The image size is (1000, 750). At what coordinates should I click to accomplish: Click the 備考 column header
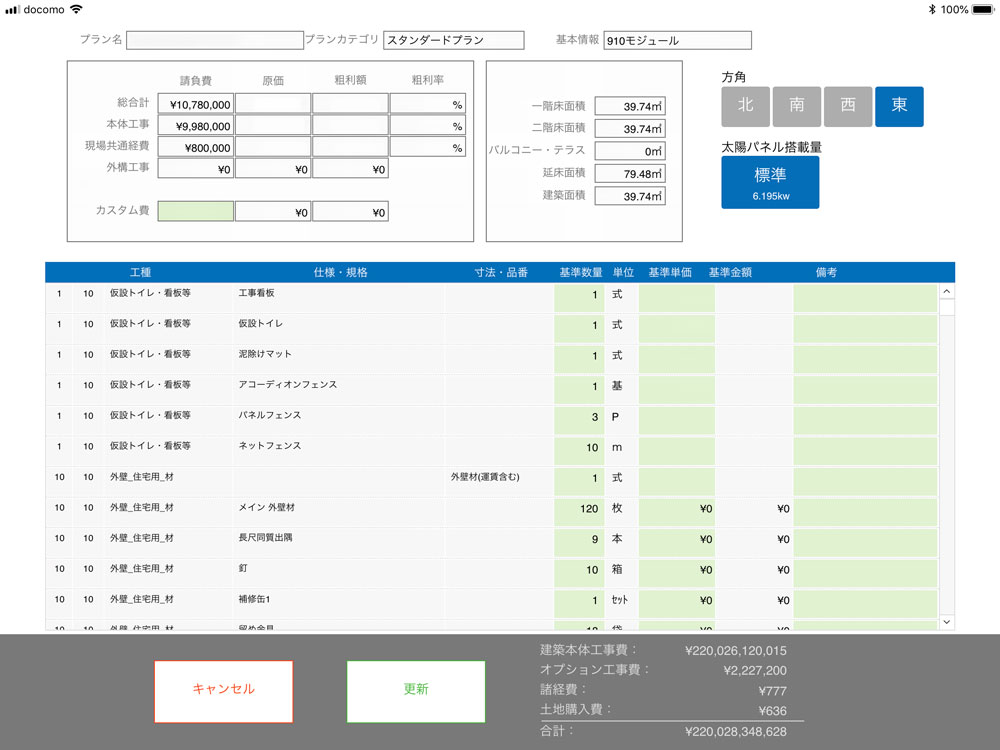tap(826, 272)
